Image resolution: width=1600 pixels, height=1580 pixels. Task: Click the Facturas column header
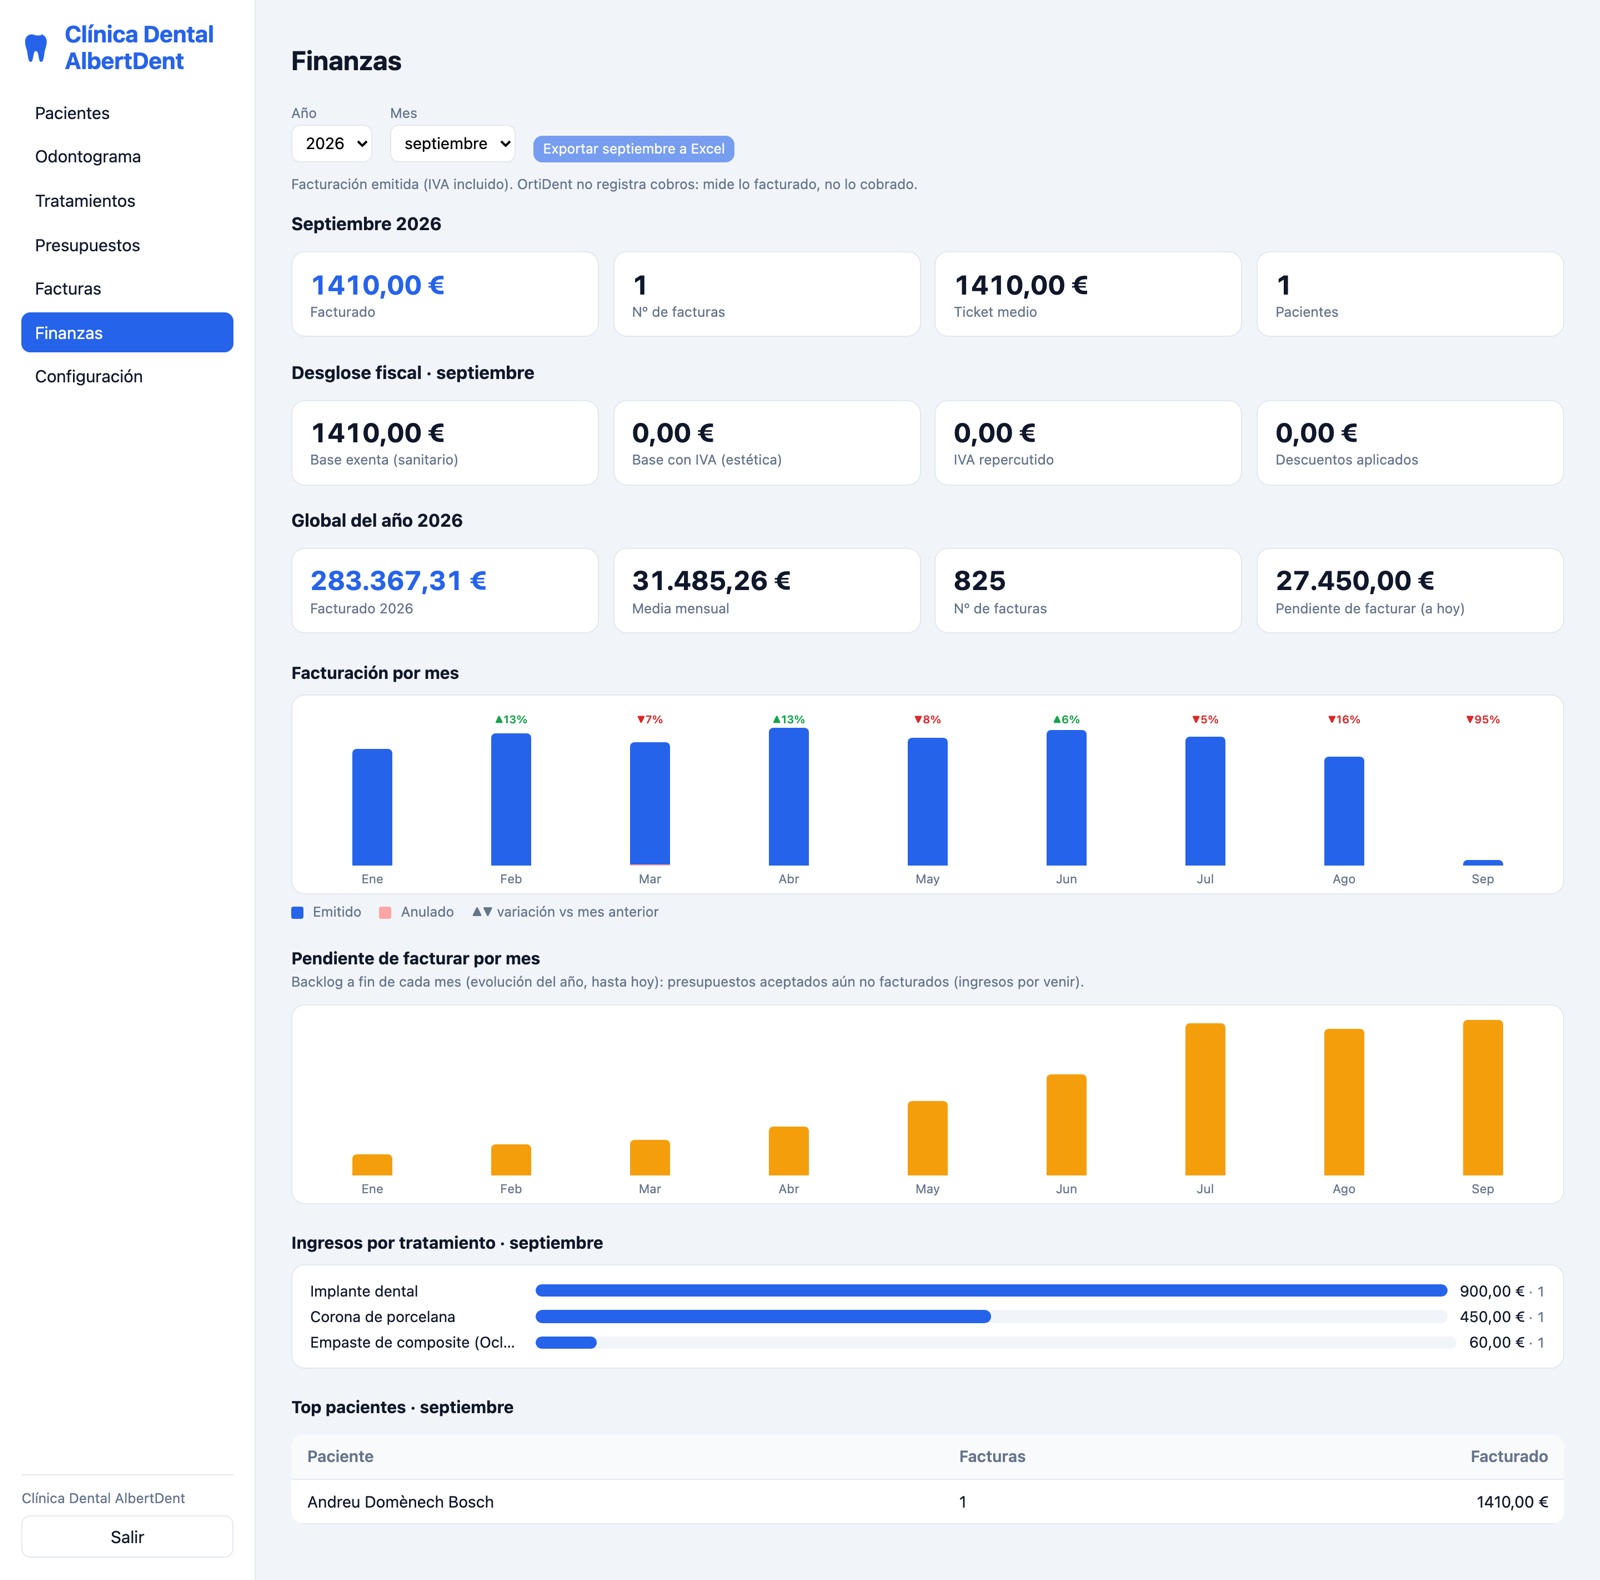(x=992, y=1457)
